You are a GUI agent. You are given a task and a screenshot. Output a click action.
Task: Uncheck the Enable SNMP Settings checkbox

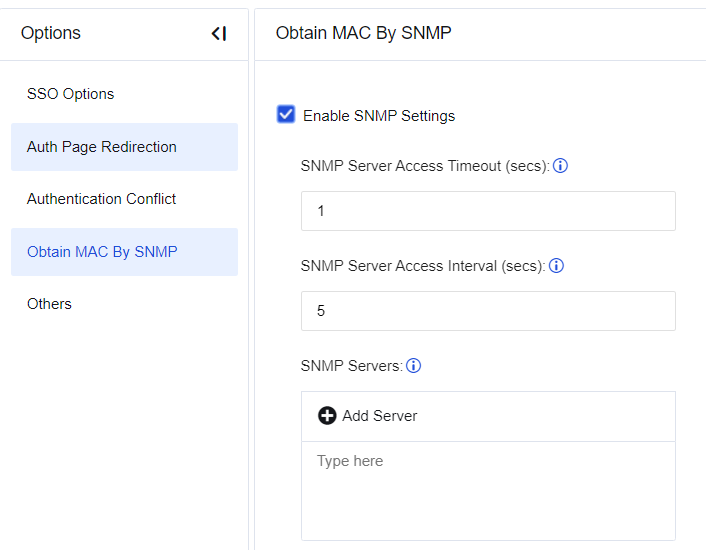tap(286, 115)
